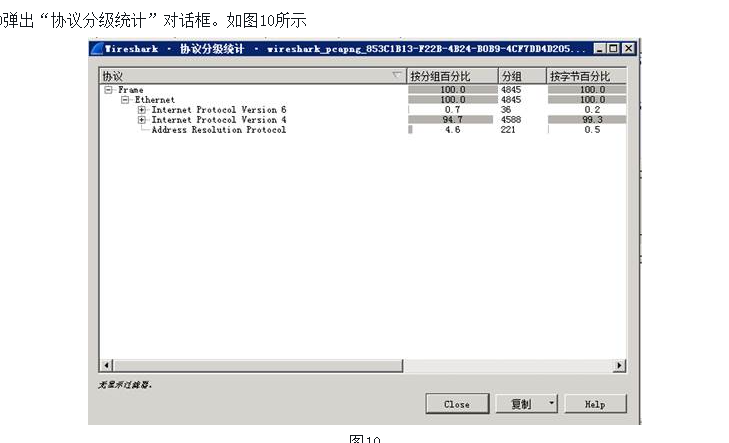This screenshot has height=443, width=729.
Task: Sort by 按字节百分比 column header
Action: click(586, 76)
